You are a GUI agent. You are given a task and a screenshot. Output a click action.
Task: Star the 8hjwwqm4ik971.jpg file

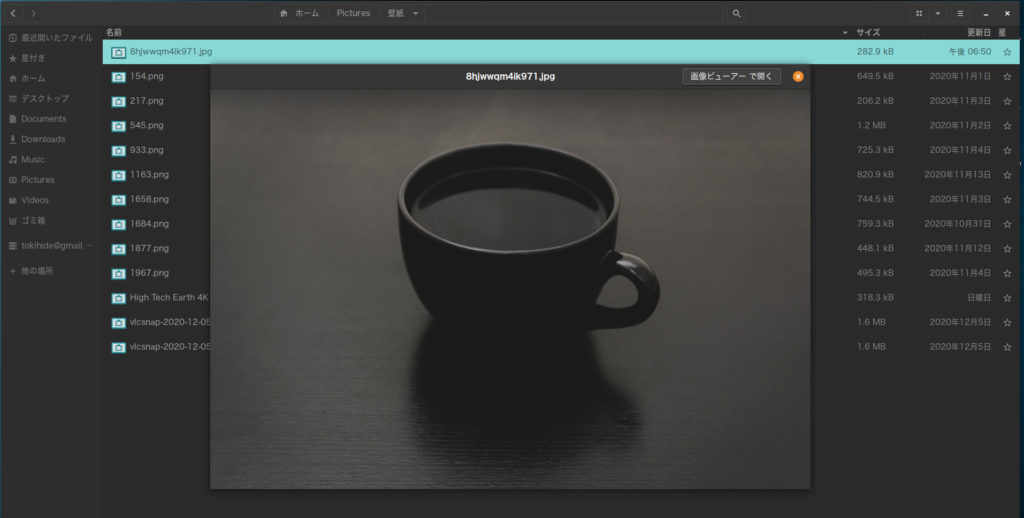click(1007, 52)
